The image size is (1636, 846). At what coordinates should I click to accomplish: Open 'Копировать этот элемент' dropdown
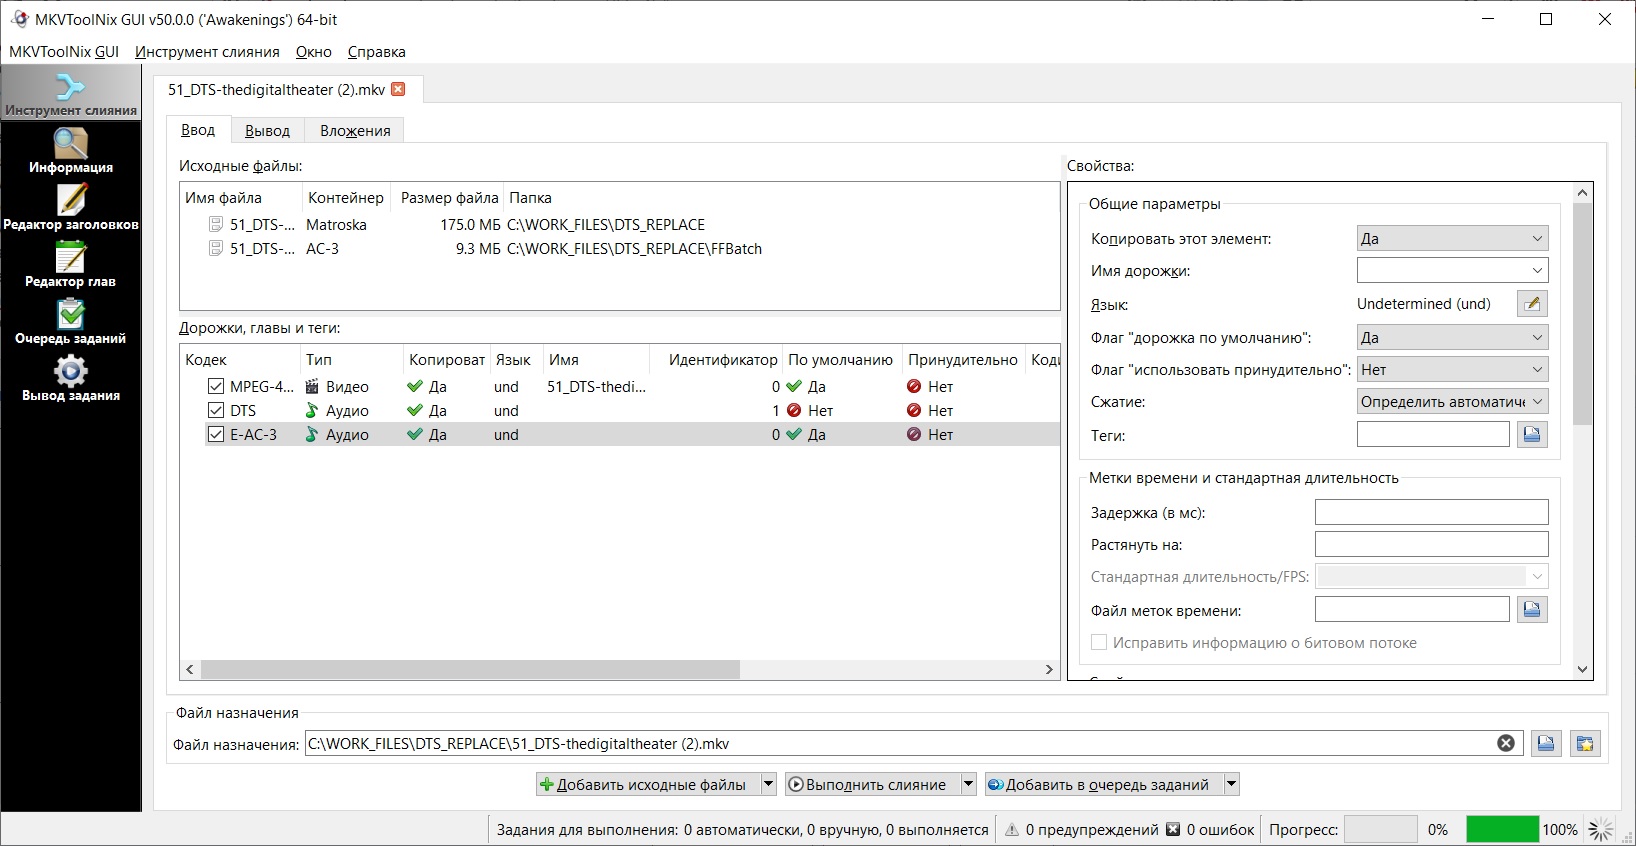[x=1452, y=239]
